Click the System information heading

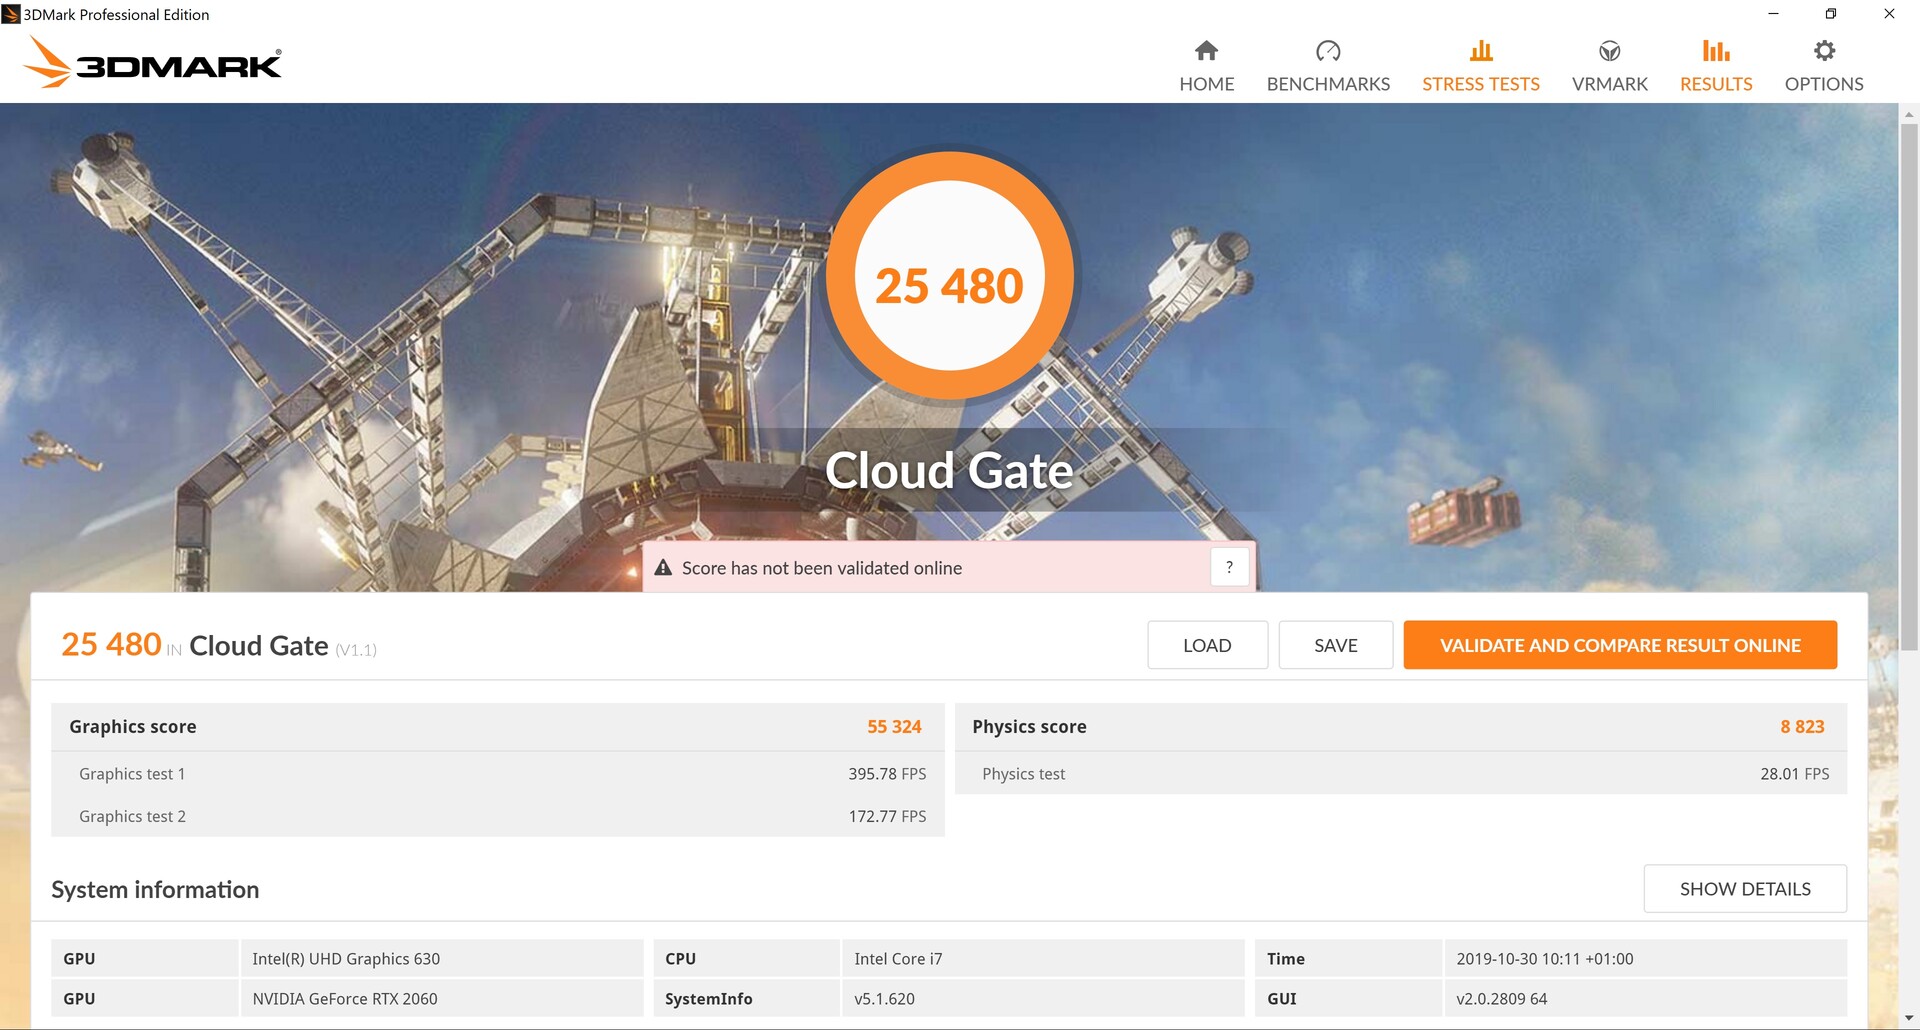(x=155, y=890)
